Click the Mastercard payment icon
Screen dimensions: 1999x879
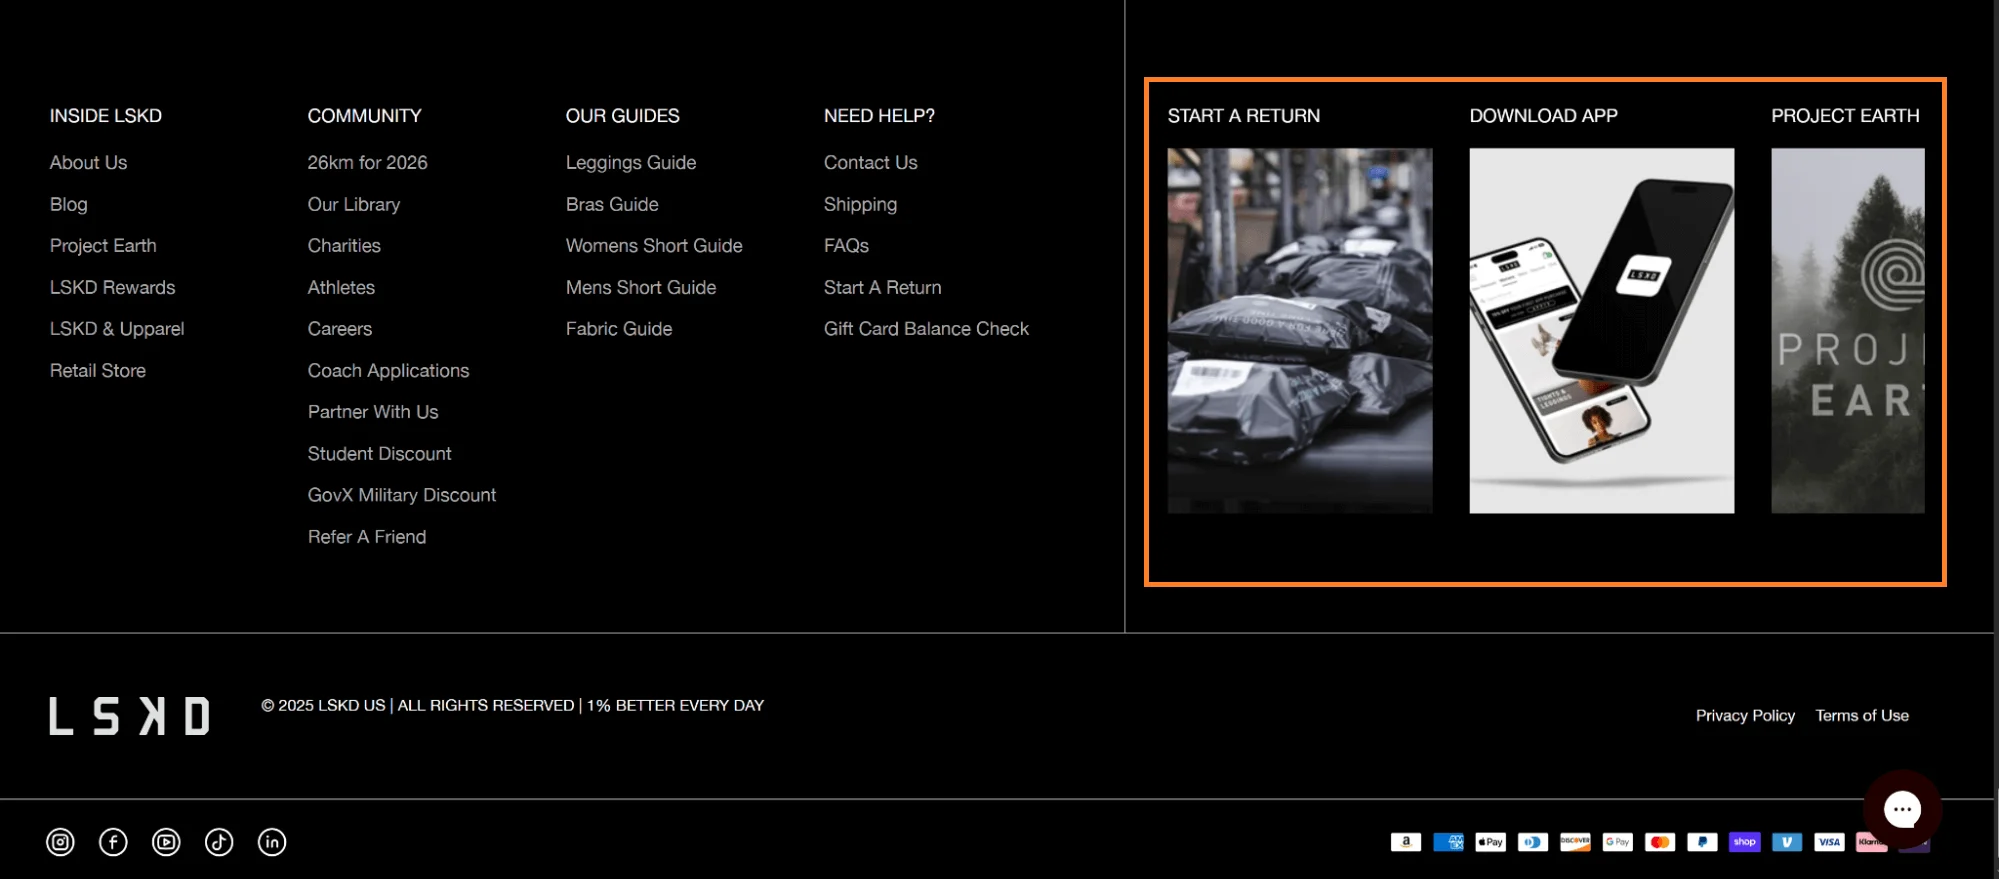click(x=1660, y=842)
